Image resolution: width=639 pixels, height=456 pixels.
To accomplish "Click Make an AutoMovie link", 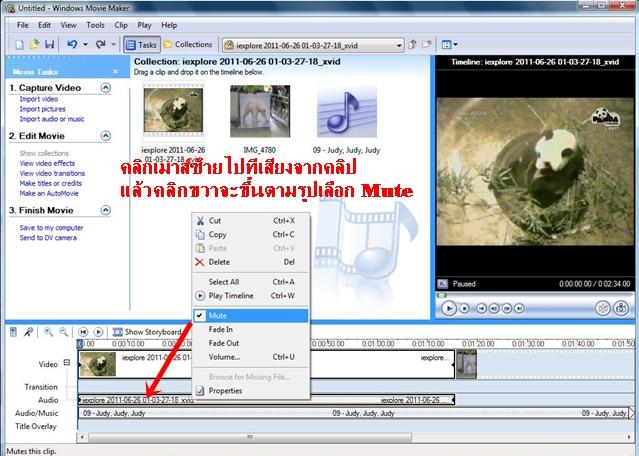I will [49, 193].
